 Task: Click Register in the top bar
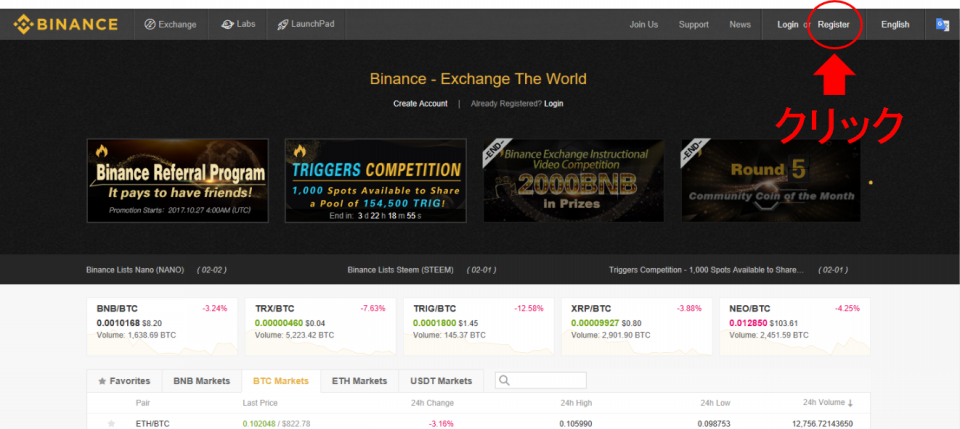[x=833, y=24]
